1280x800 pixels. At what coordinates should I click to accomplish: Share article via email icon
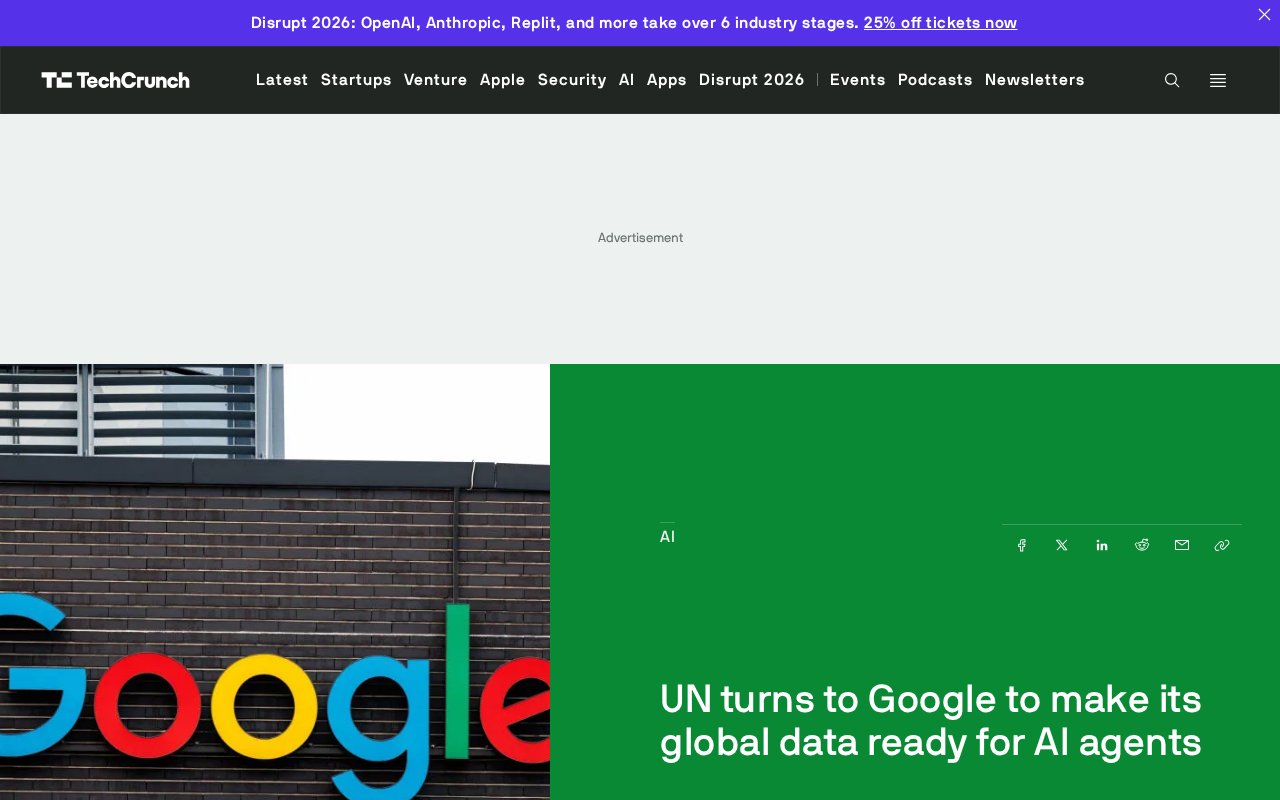coord(1182,545)
